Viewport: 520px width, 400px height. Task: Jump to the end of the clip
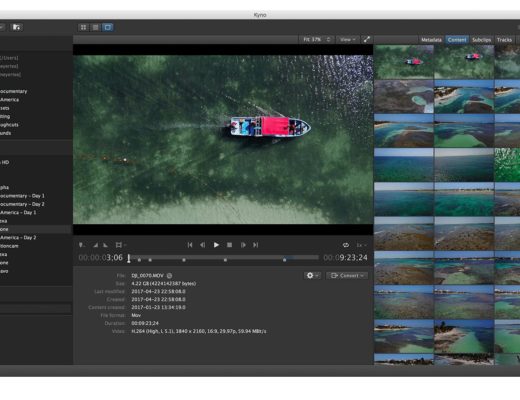coord(255,245)
